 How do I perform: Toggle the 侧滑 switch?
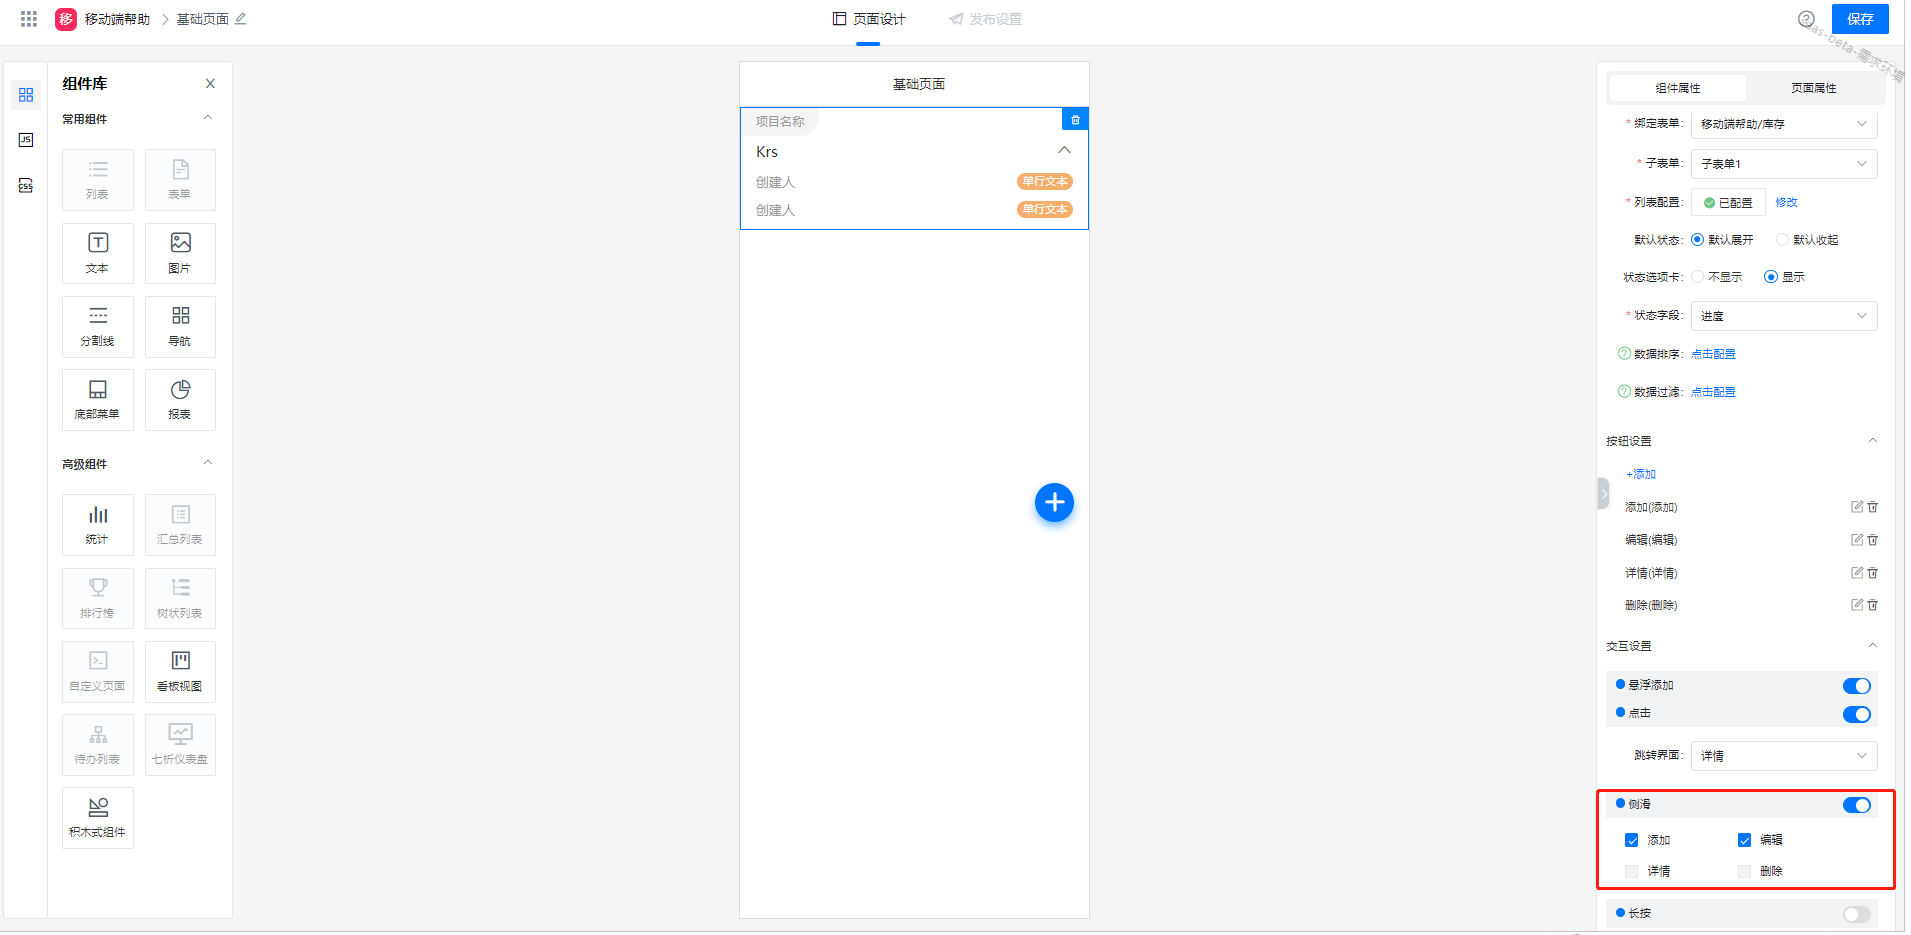tap(1857, 805)
